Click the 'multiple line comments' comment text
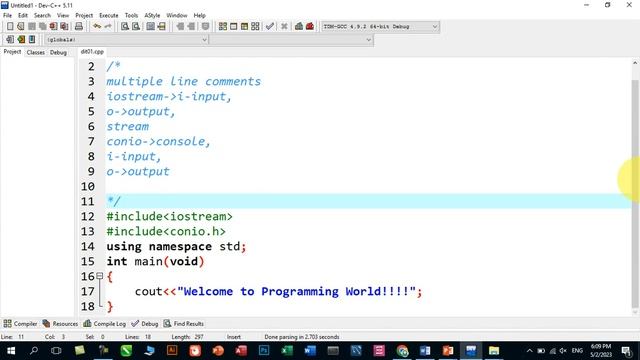The width and height of the screenshot is (640, 360). coord(184,81)
